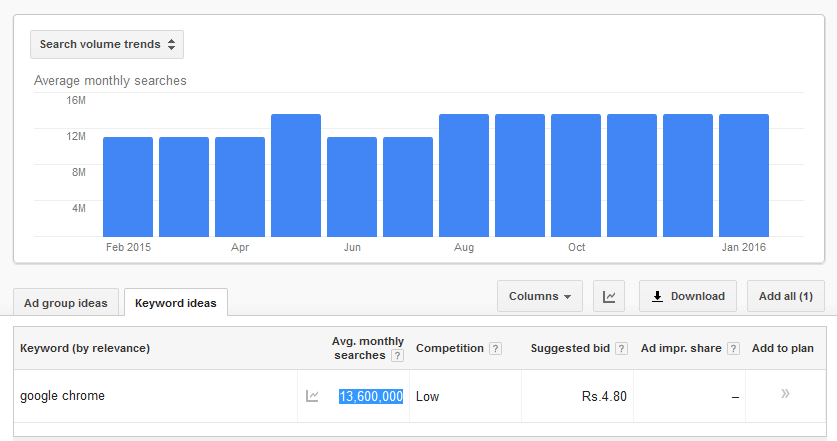Click the Jan 2016 bar

(x=744, y=175)
